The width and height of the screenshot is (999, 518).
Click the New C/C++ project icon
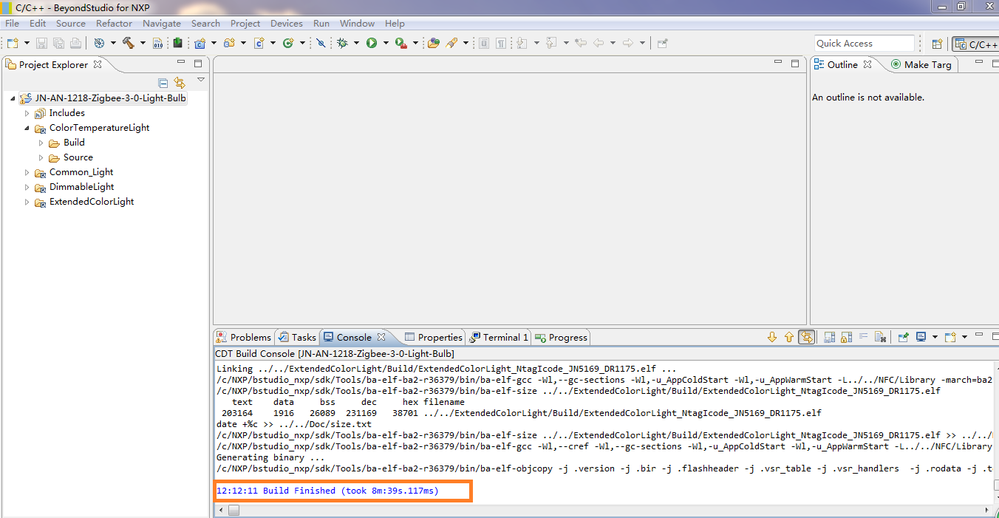200,43
